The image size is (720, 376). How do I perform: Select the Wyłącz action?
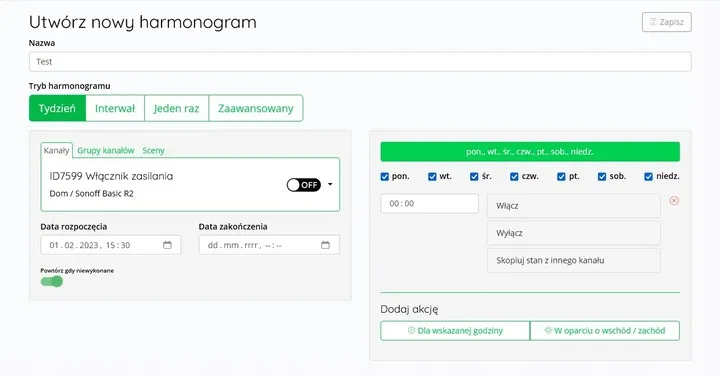(x=574, y=233)
